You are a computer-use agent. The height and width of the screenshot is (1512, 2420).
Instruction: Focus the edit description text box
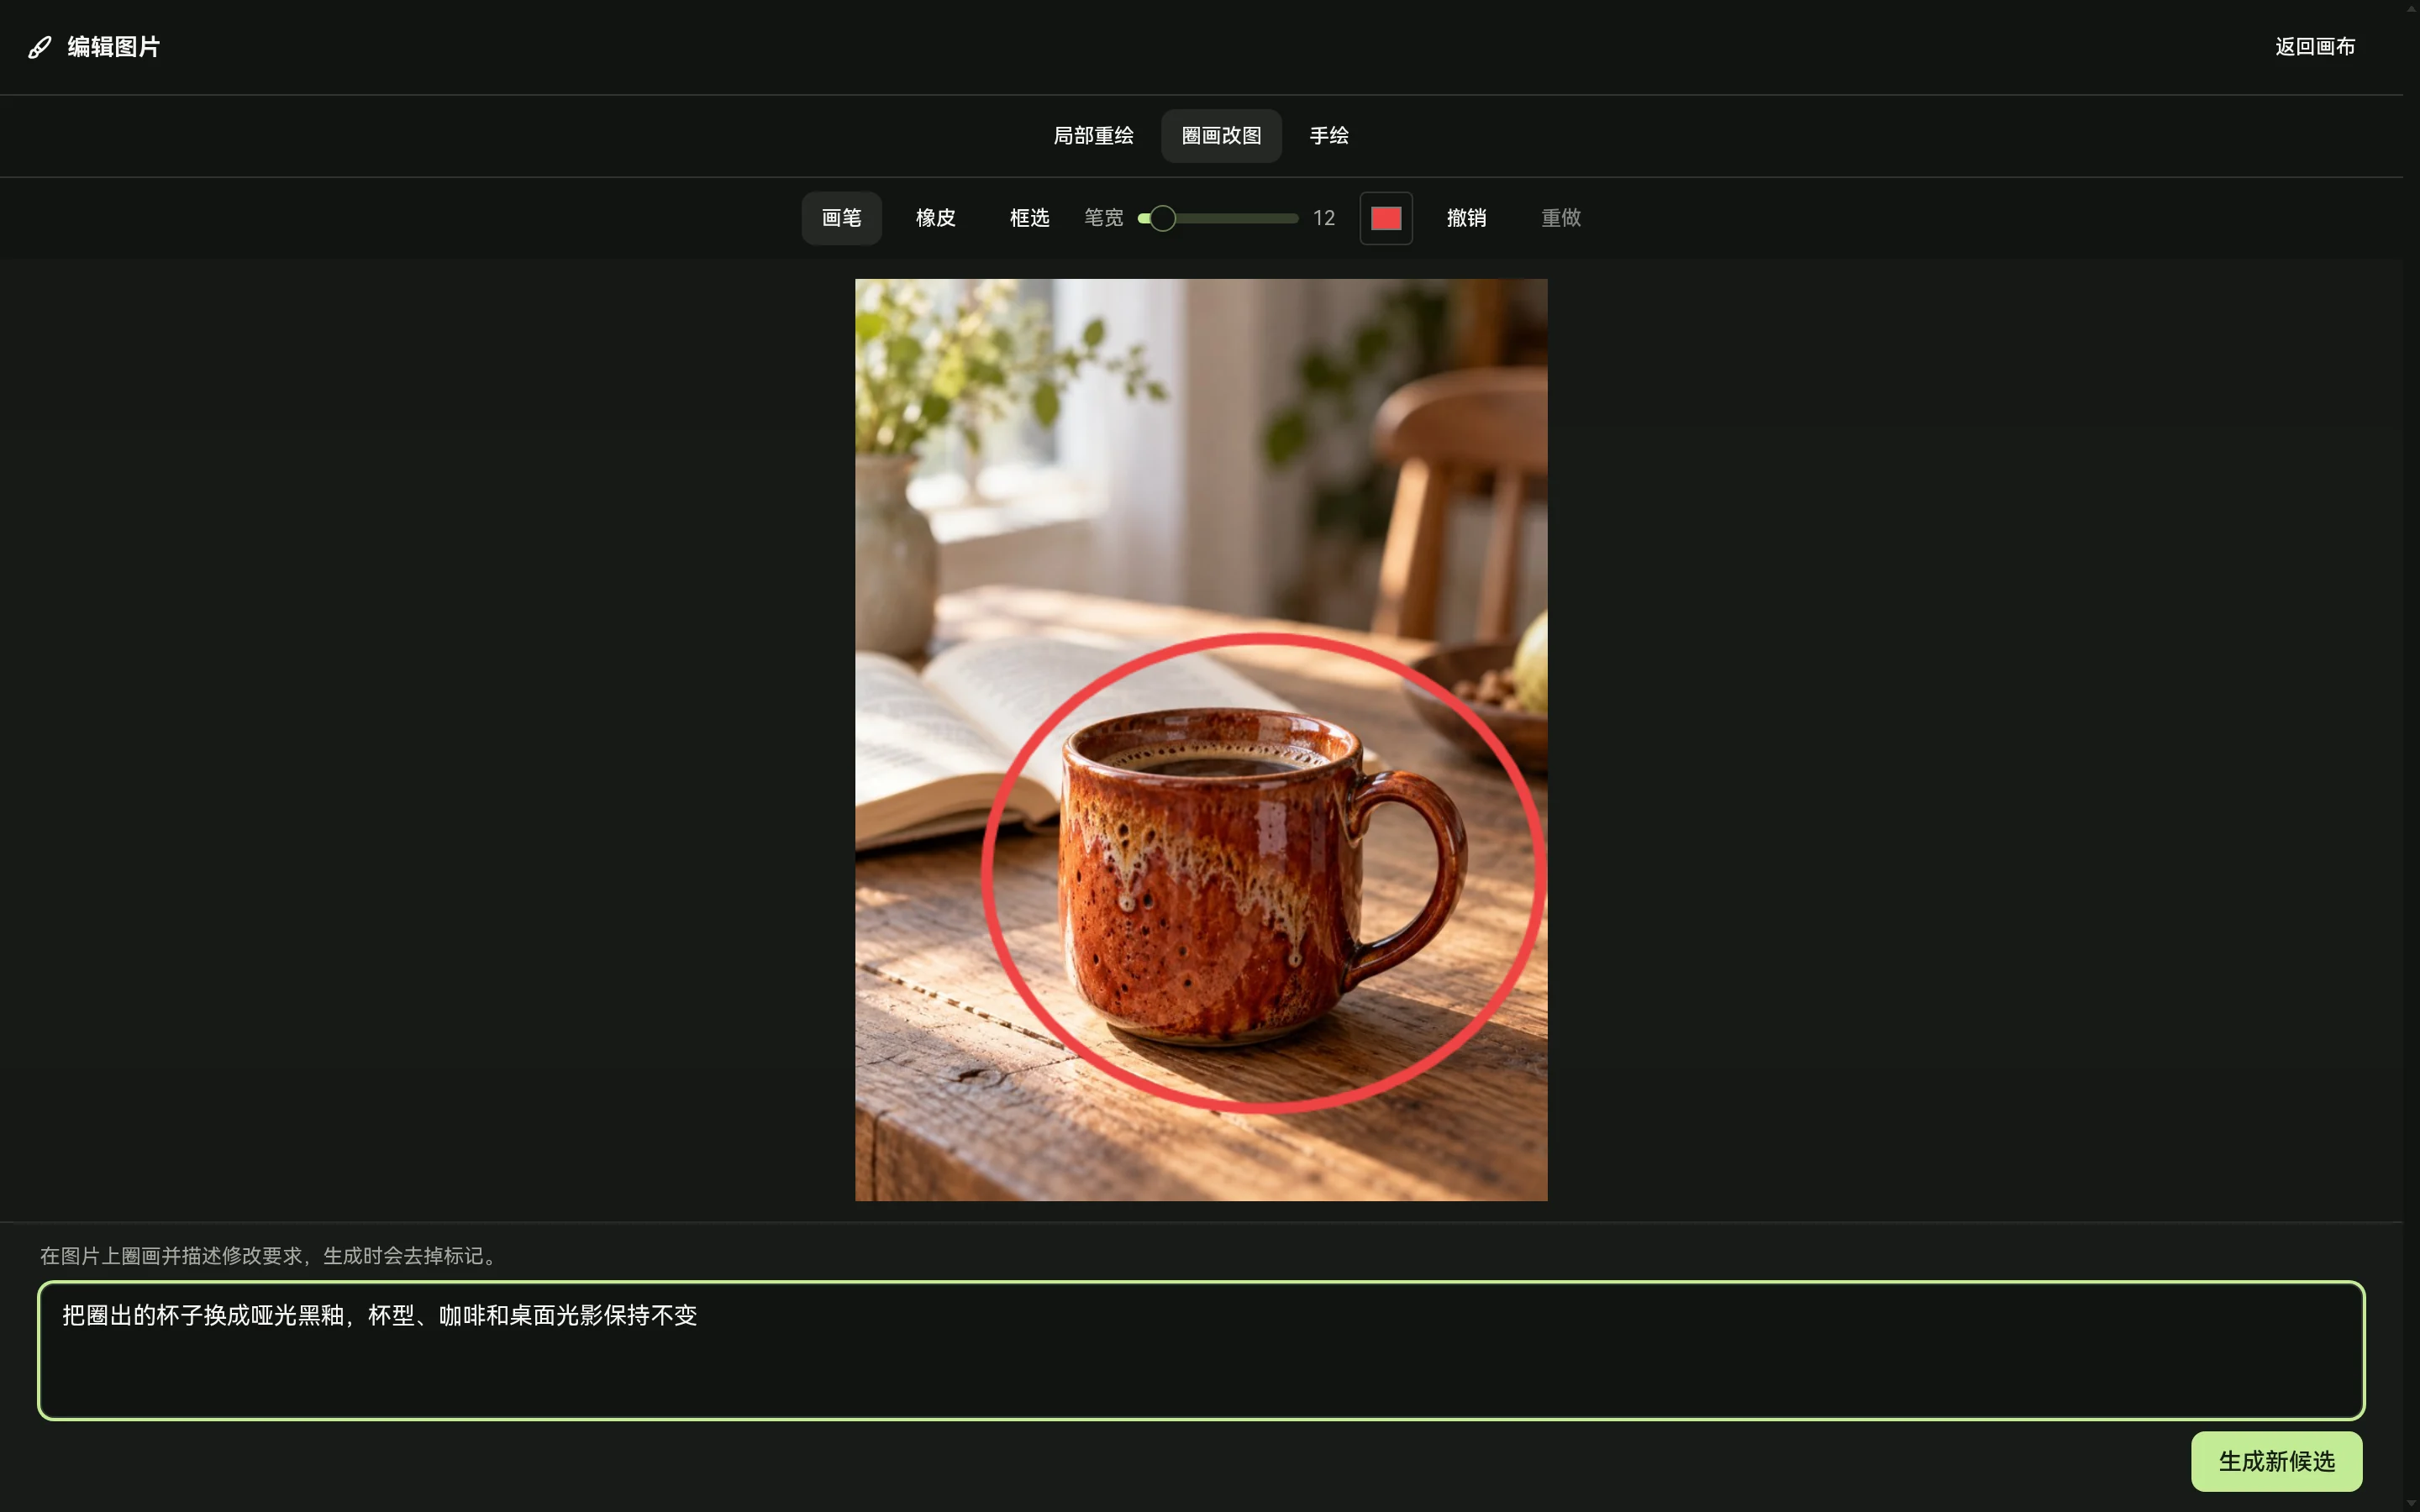pyautogui.click(x=1201, y=1350)
